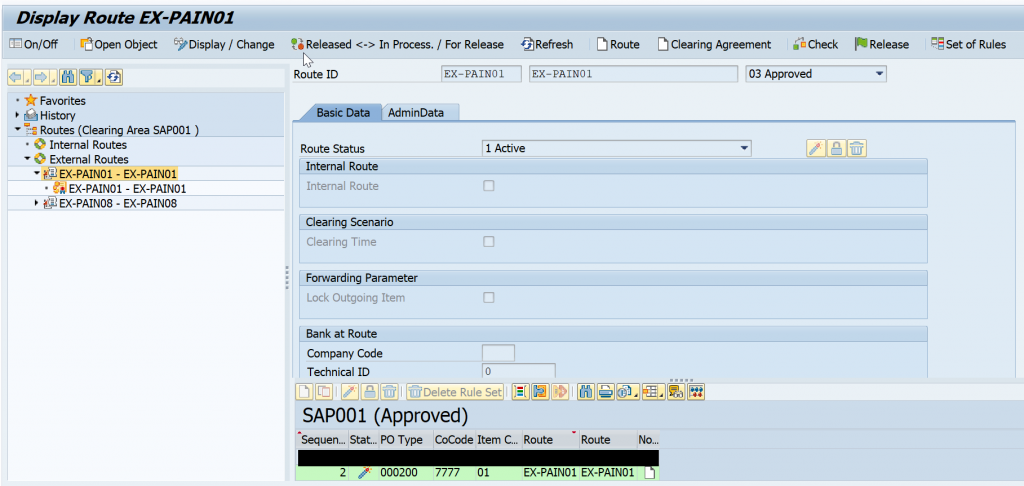
Task: Click the On/Off toolbar button
Action: 33,44
